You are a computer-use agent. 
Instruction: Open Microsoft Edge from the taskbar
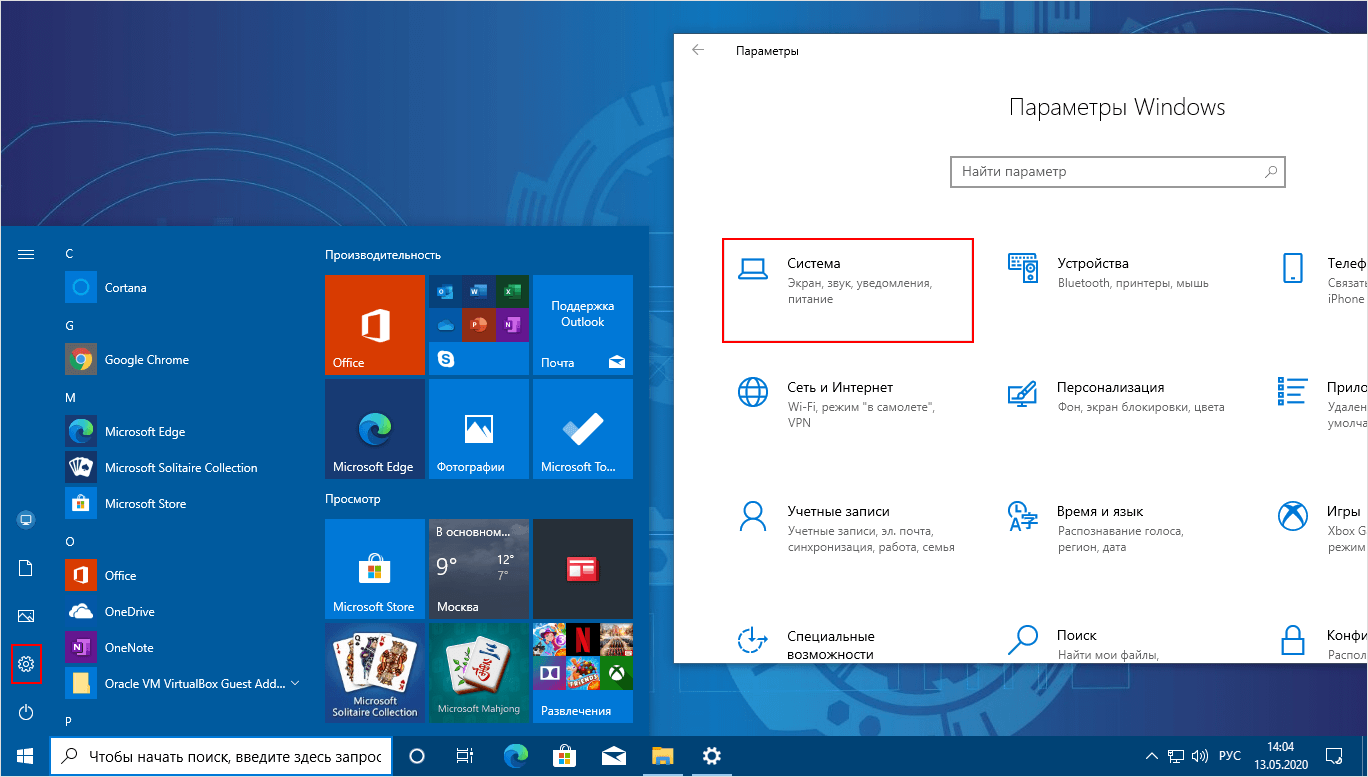click(515, 757)
